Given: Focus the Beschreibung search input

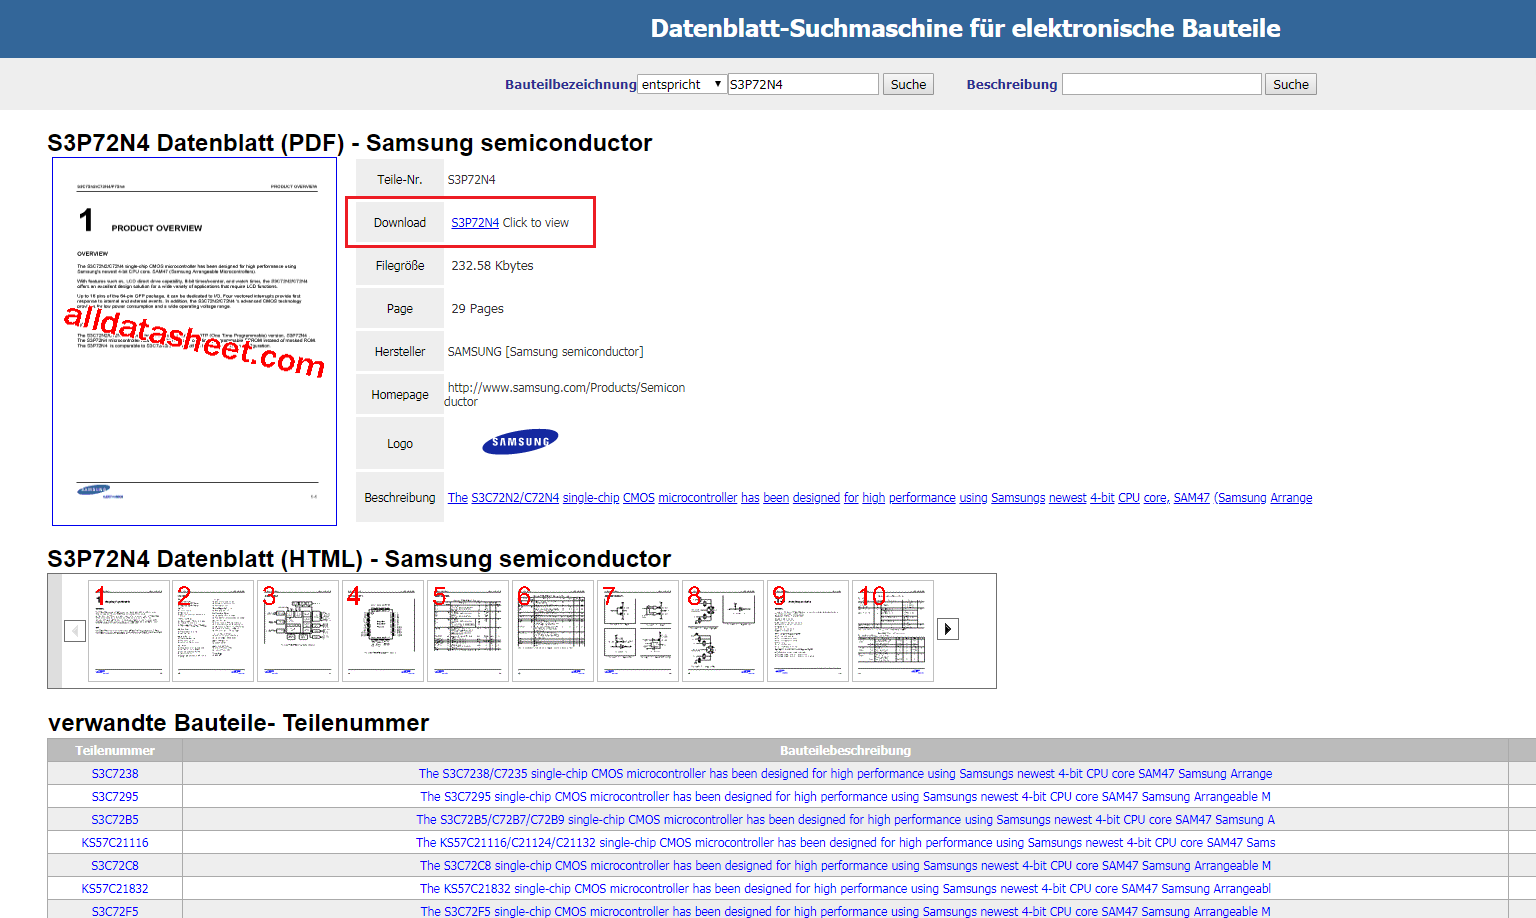Looking at the screenshot, I should [x=1161, y=84].
